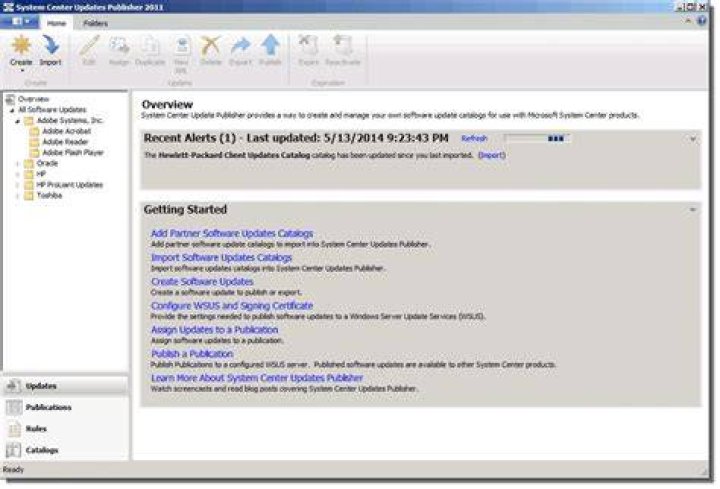Click the Refresh link in Recent Alerts

(x=474, y=138)
